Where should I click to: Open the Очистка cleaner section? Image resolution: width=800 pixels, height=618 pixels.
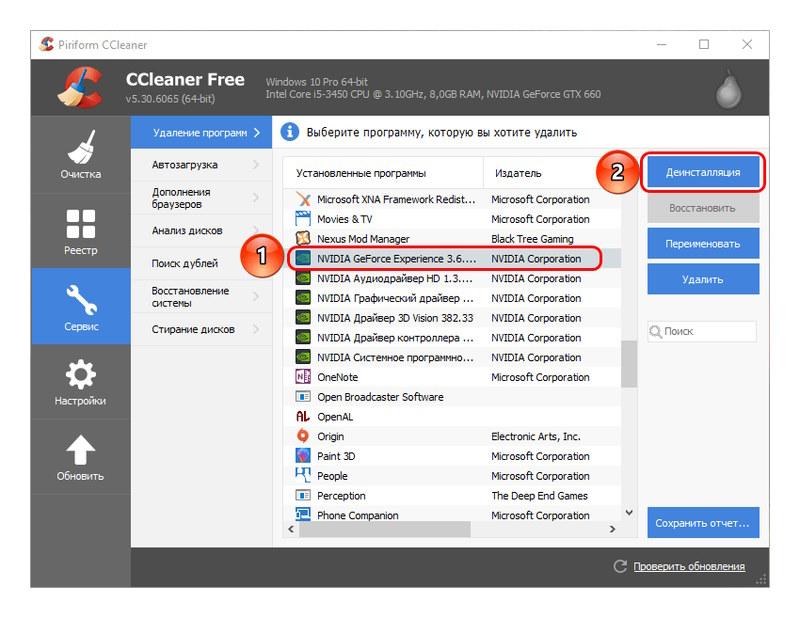tap(81, 155)
